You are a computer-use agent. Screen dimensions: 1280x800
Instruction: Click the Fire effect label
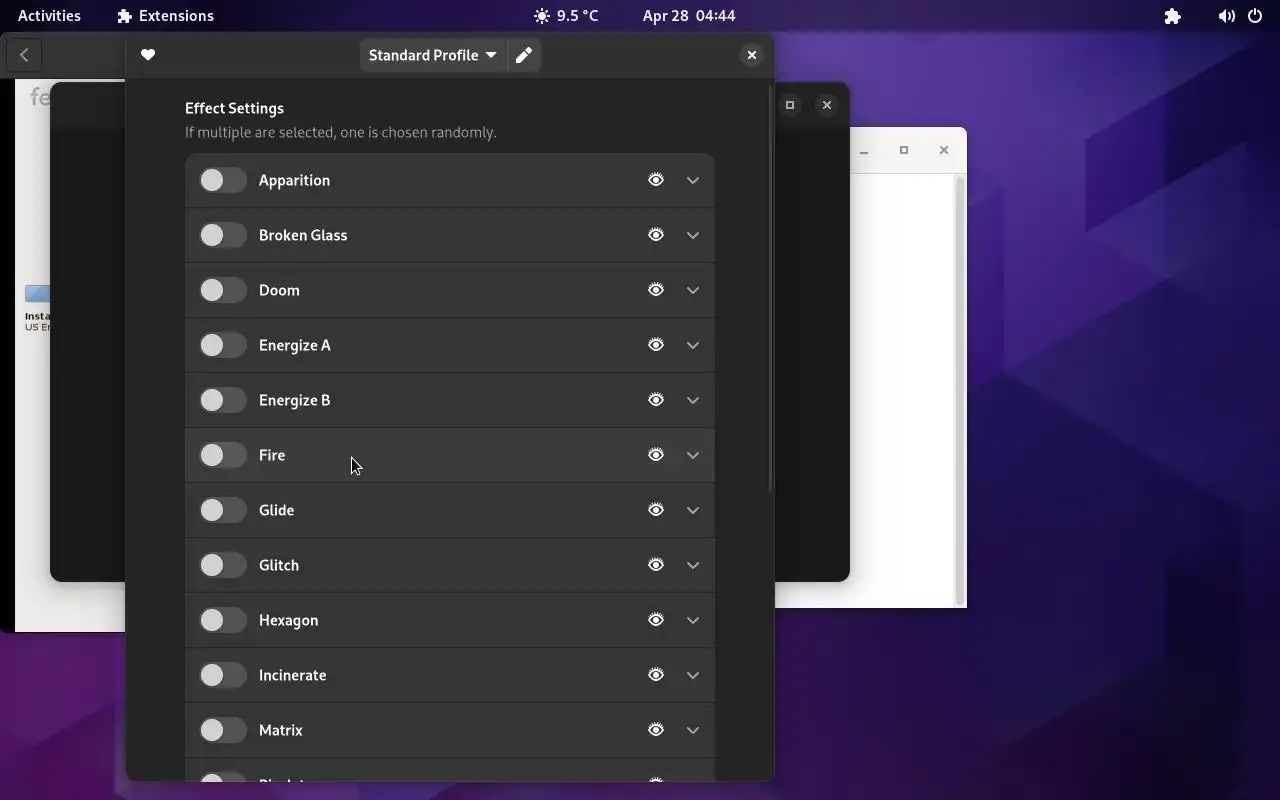click(272, 455)
